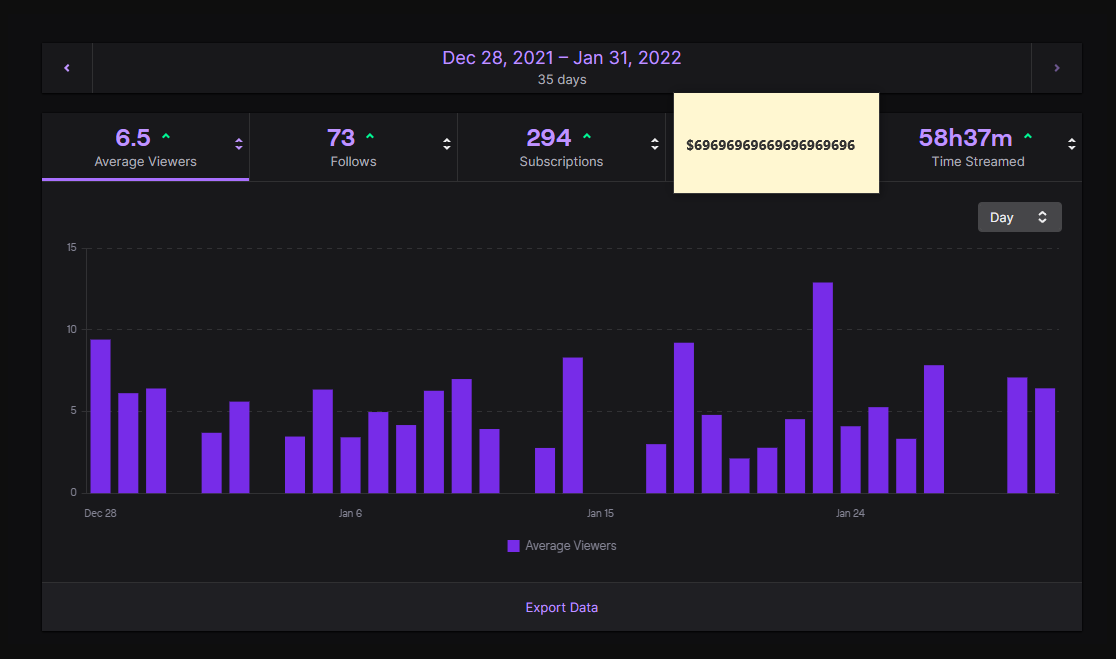Click the Export Data link
This screenshot has height=659, width=1116.
coord(562,608)
